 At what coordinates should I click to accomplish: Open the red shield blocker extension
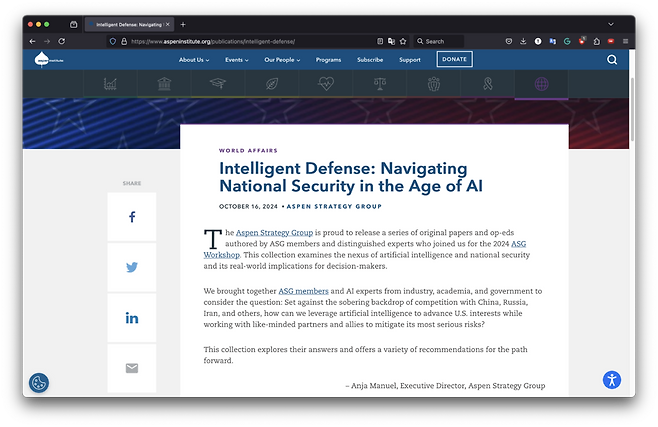(x=582, y=41)
